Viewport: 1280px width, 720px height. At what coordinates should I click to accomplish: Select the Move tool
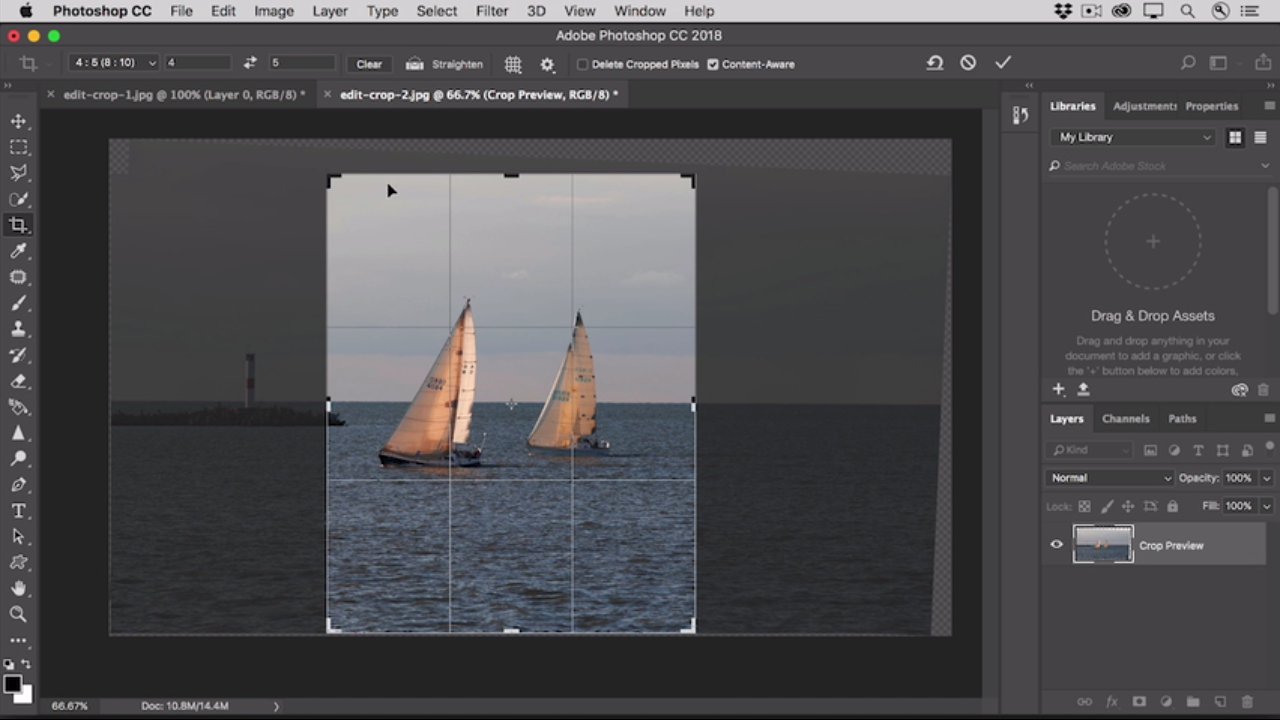pos(18,121)
